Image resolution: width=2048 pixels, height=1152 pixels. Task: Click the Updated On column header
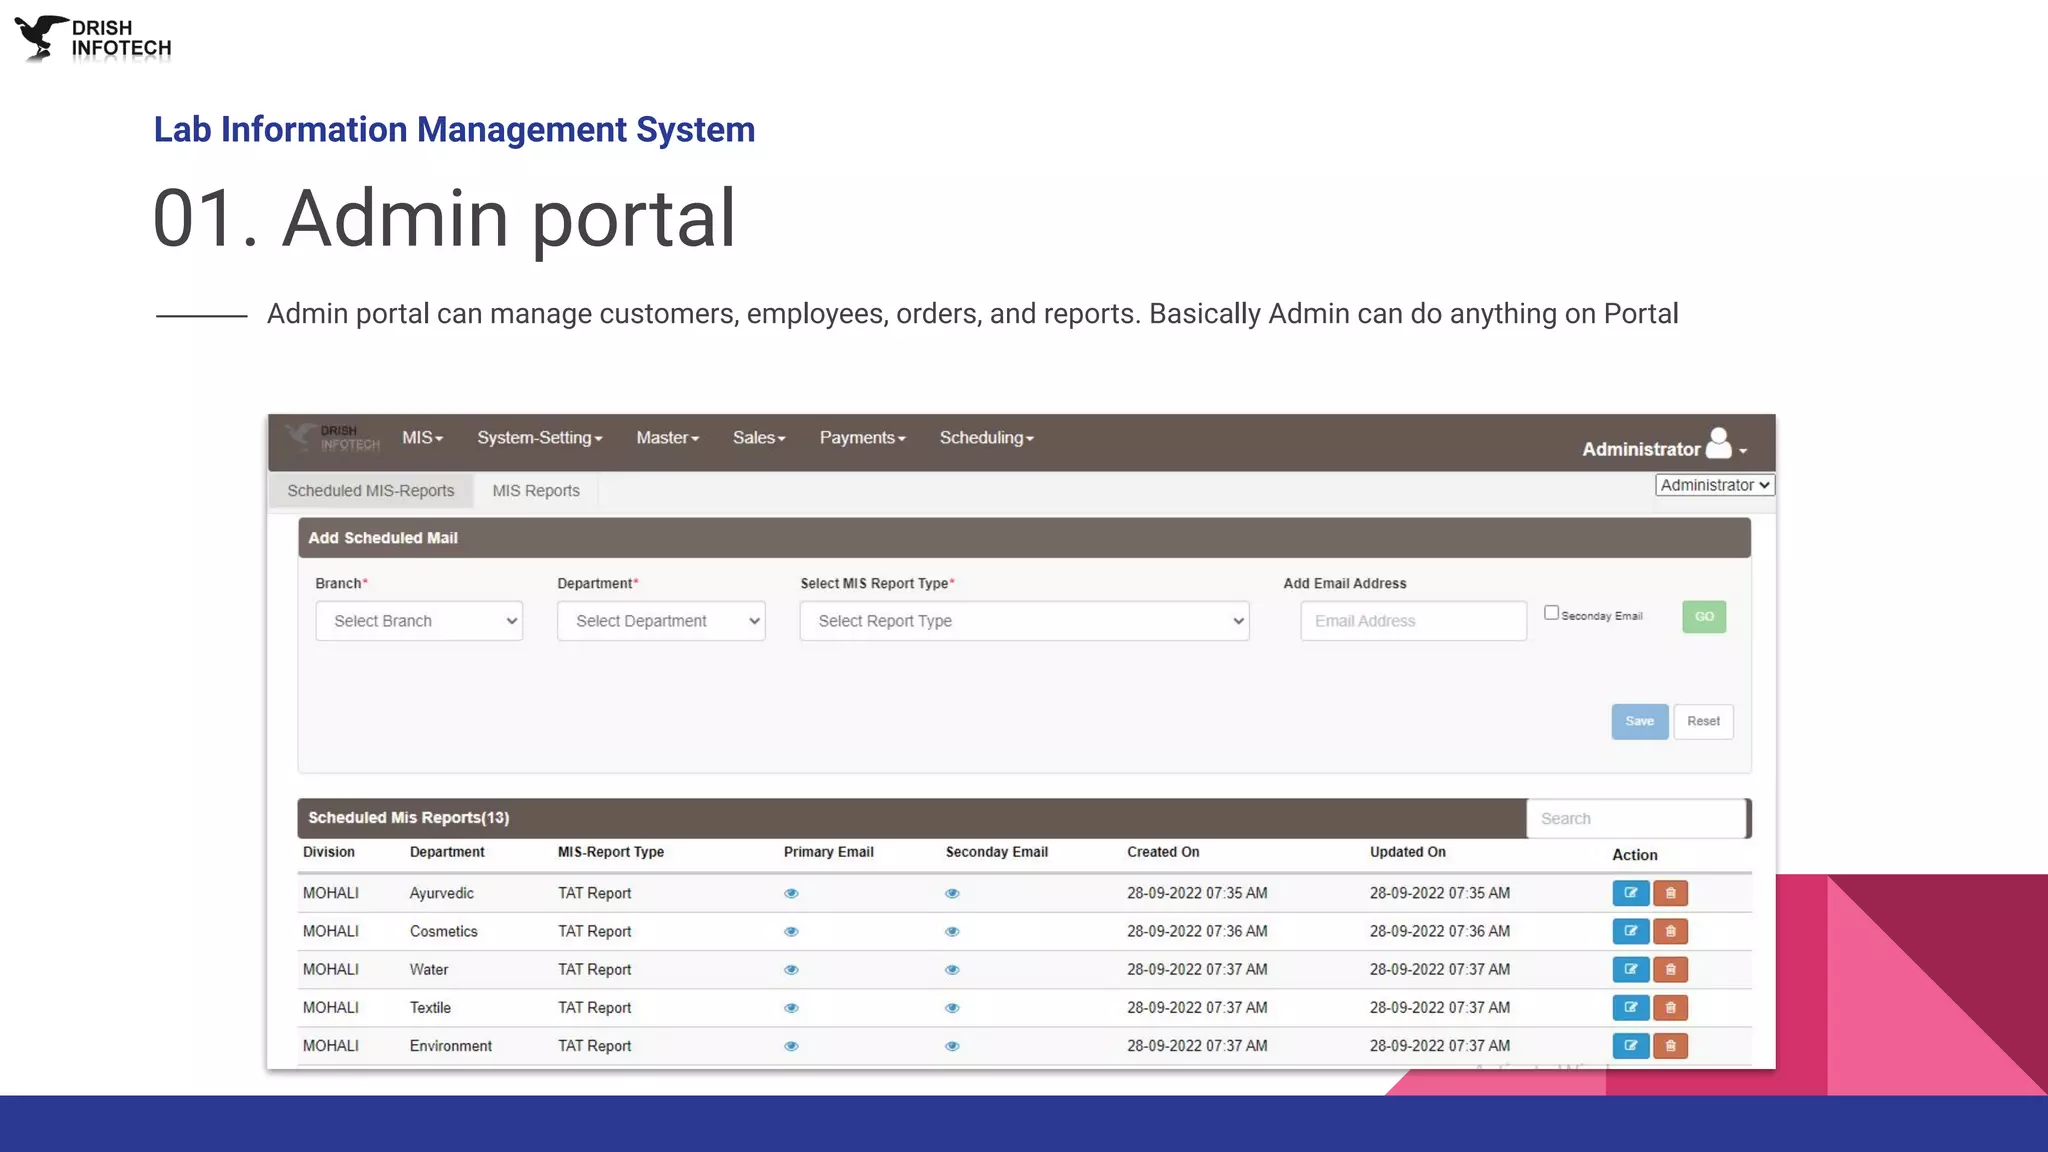pyautogui.click(x=1408, y=852)
